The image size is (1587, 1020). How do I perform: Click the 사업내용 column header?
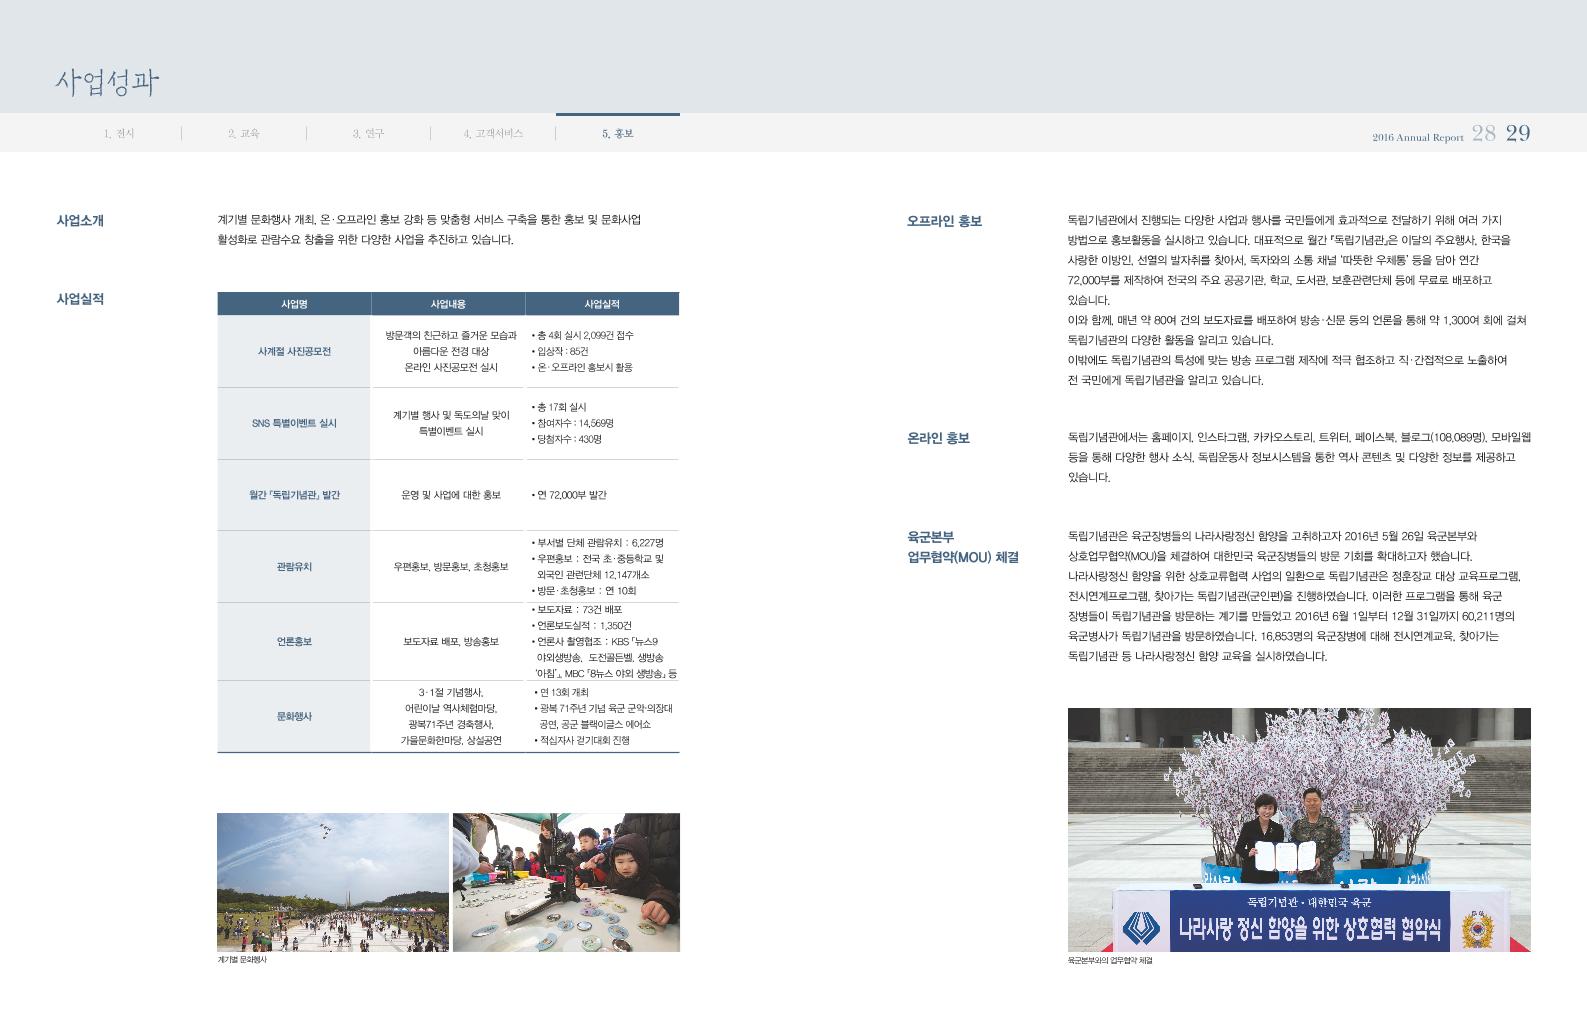tap(448, 303)
